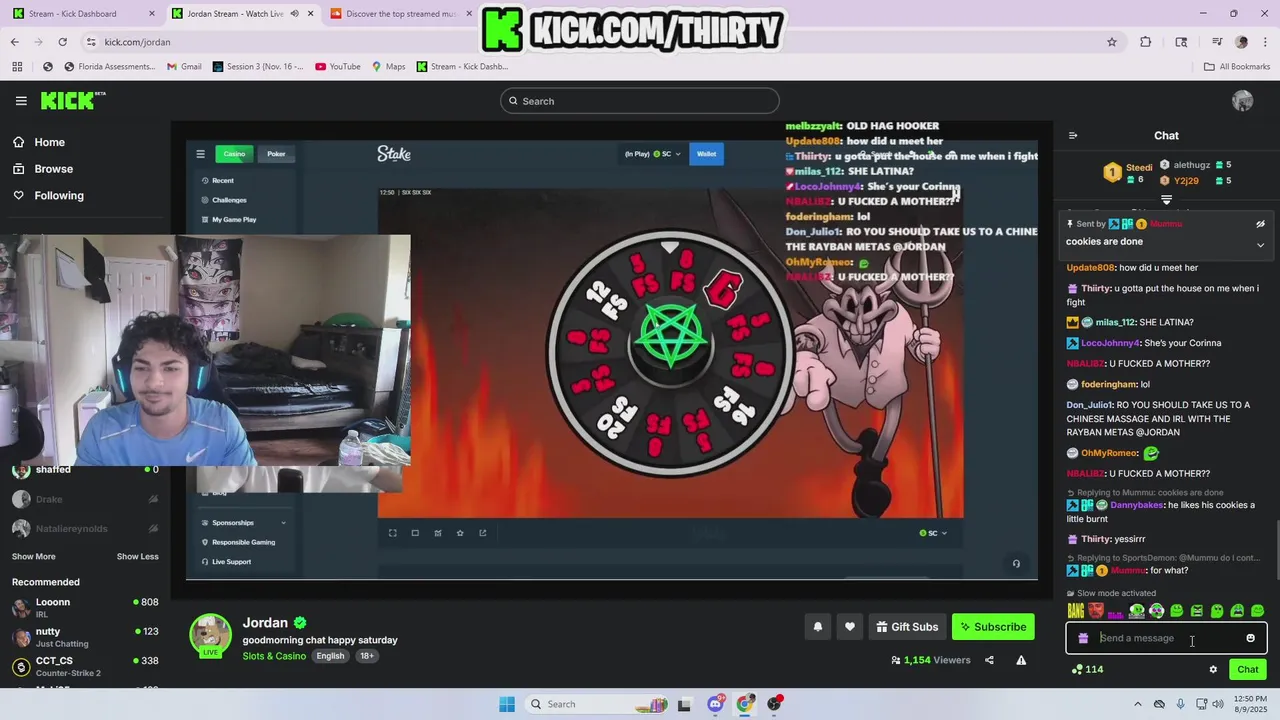This screenshot has width=1280, height=720.
Task: Hide the pinned message with the eye-slash icon
Action: click(1260, 224)
